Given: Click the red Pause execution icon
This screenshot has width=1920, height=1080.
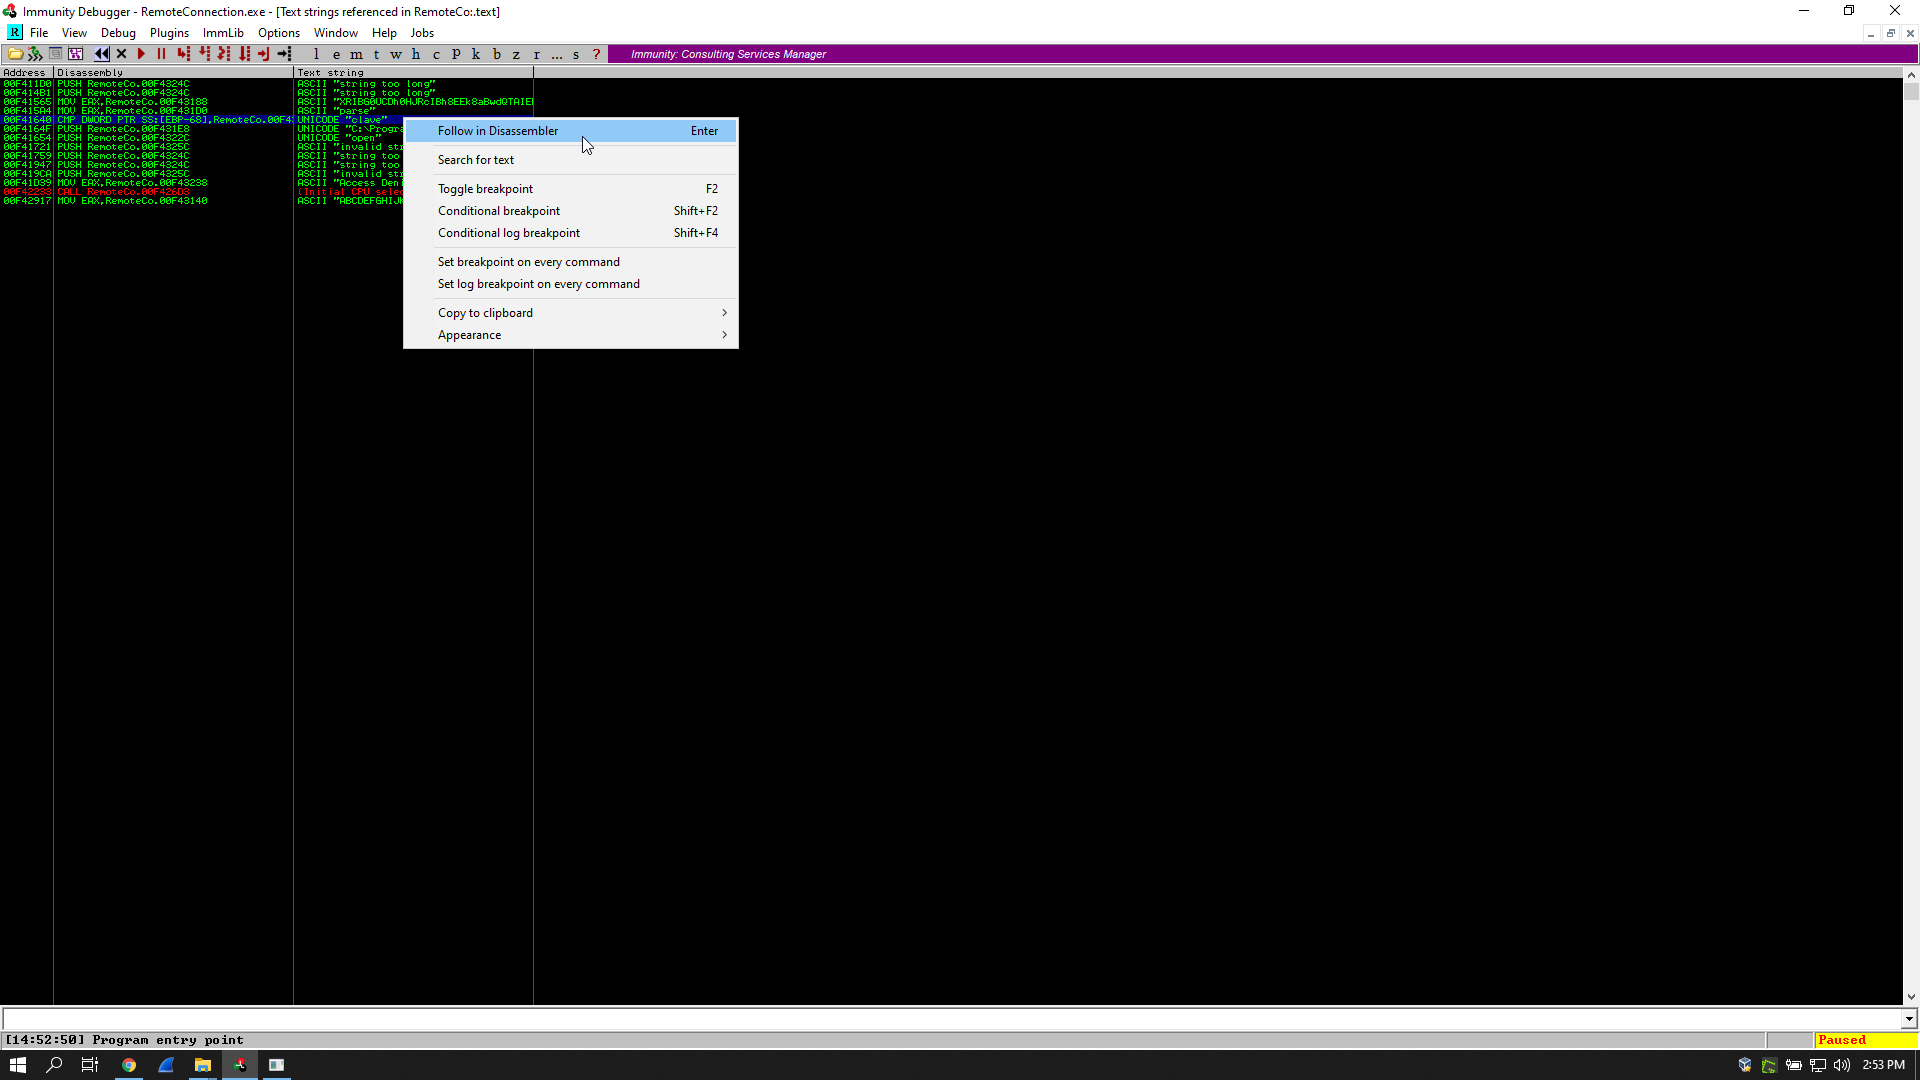Looking at the screenshot, I should coord(161,54).
